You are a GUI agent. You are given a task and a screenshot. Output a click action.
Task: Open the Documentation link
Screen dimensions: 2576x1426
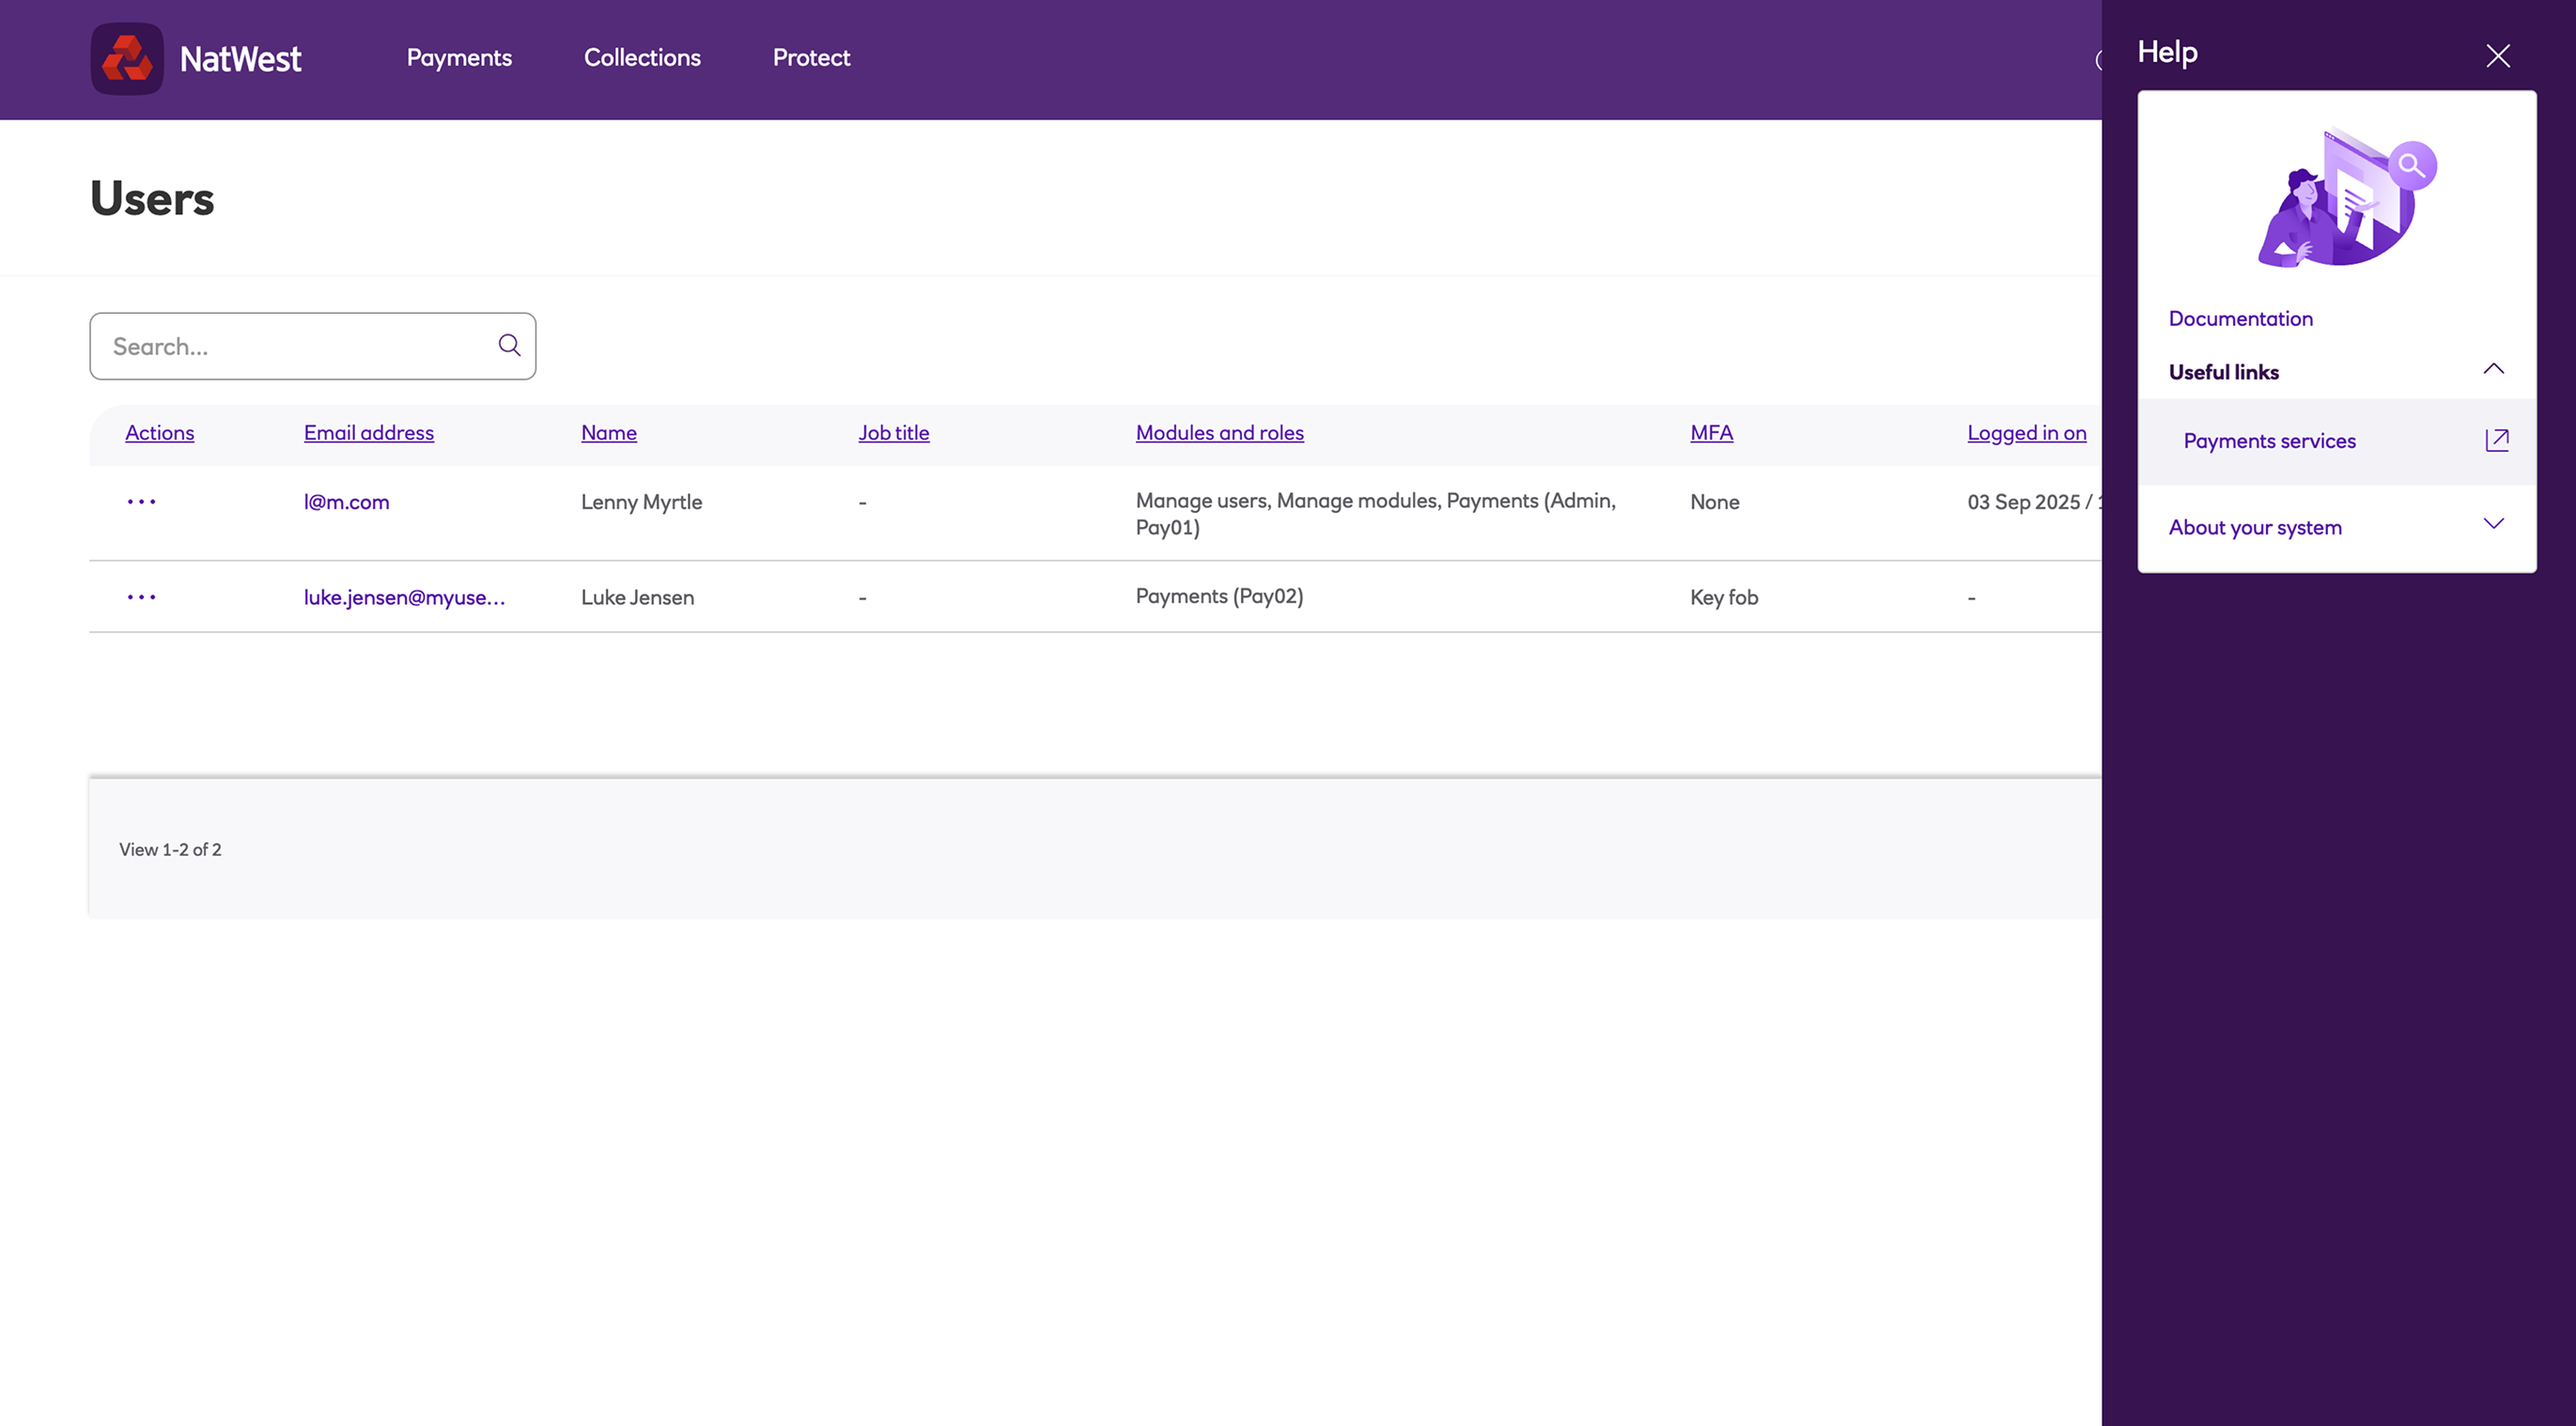[2240, 318]
